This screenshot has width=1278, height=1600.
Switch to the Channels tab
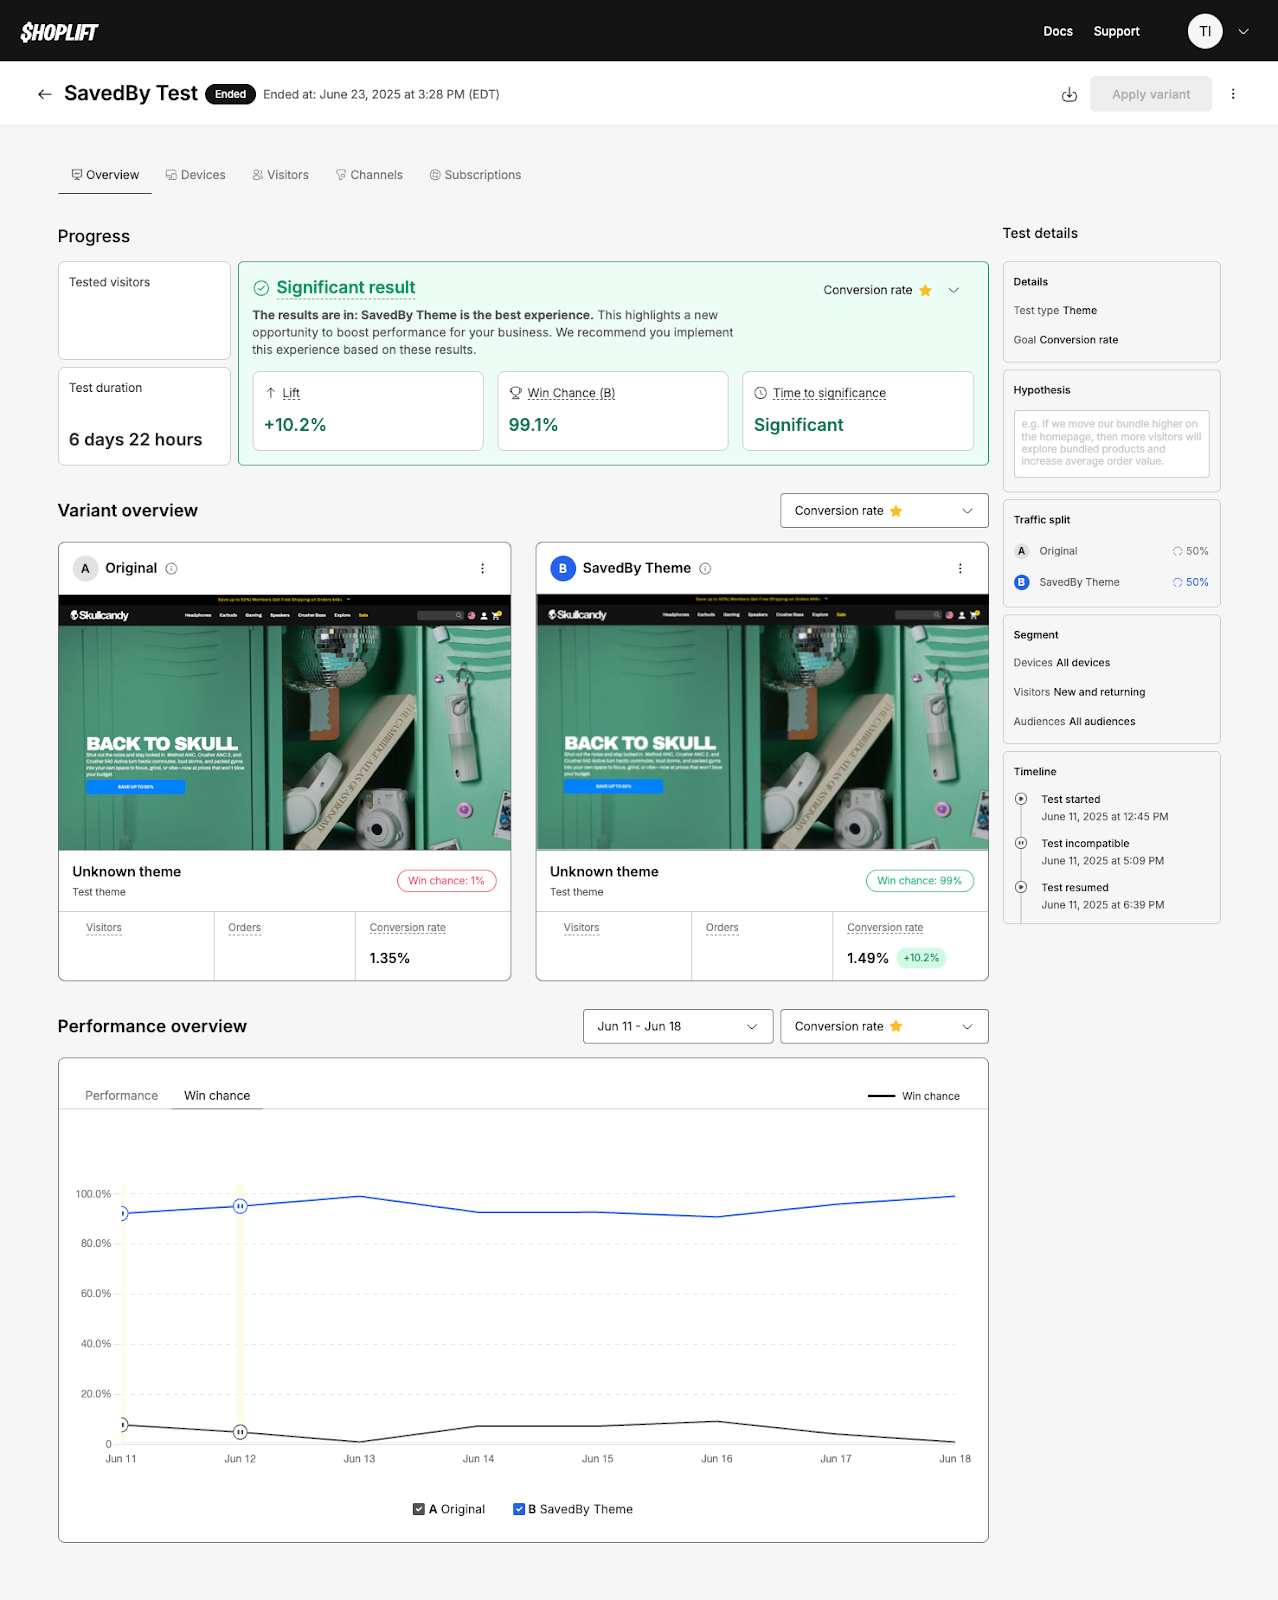pyautogui.click(x=369, y=175)
